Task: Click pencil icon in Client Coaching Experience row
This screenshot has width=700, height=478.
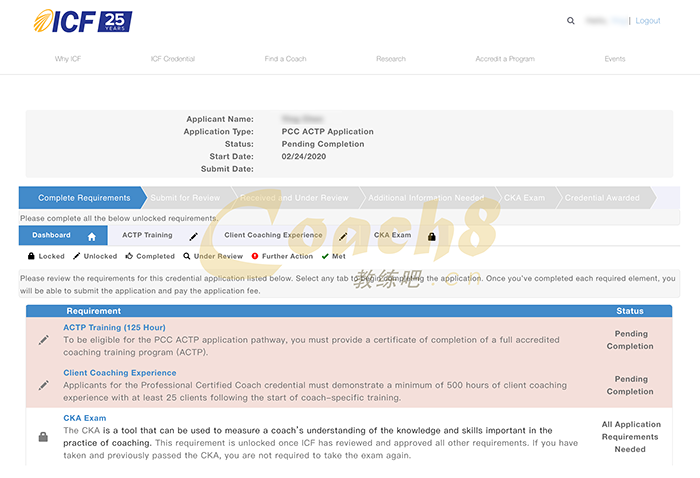Action: tap(43, 385)
